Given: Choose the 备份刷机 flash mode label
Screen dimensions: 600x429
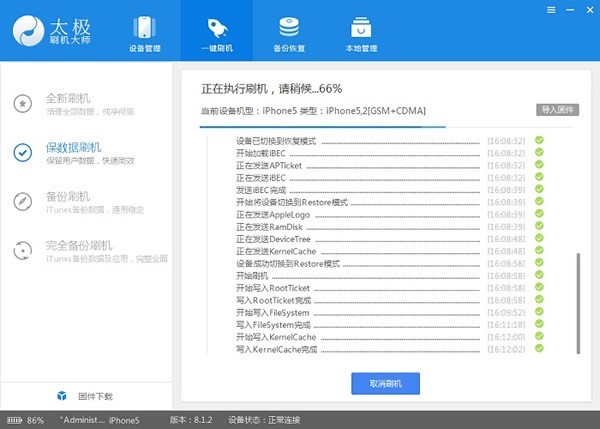Looking at the screenshot, I should click(x=68, y=196).
